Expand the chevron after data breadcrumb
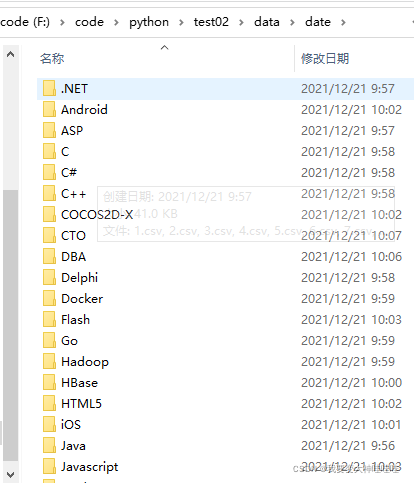414x483 pixels. [292, 23]
